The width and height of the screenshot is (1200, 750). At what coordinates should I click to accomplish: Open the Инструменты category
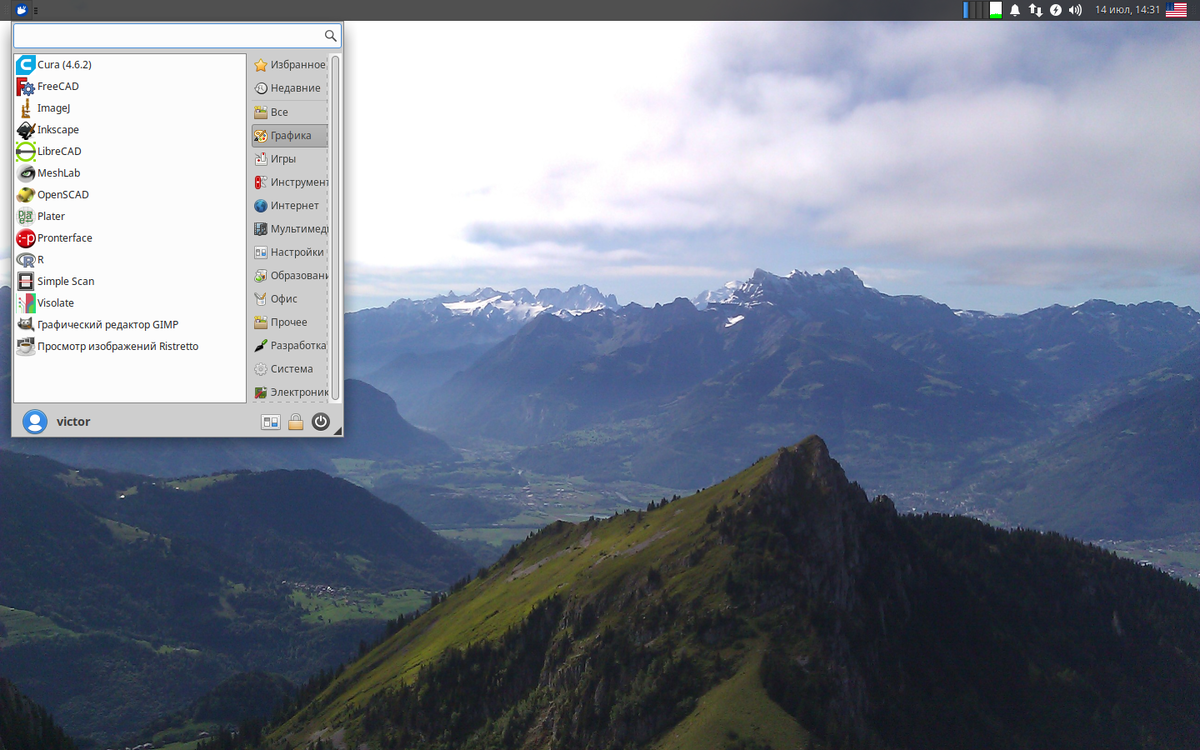click(x=290, y=182)
